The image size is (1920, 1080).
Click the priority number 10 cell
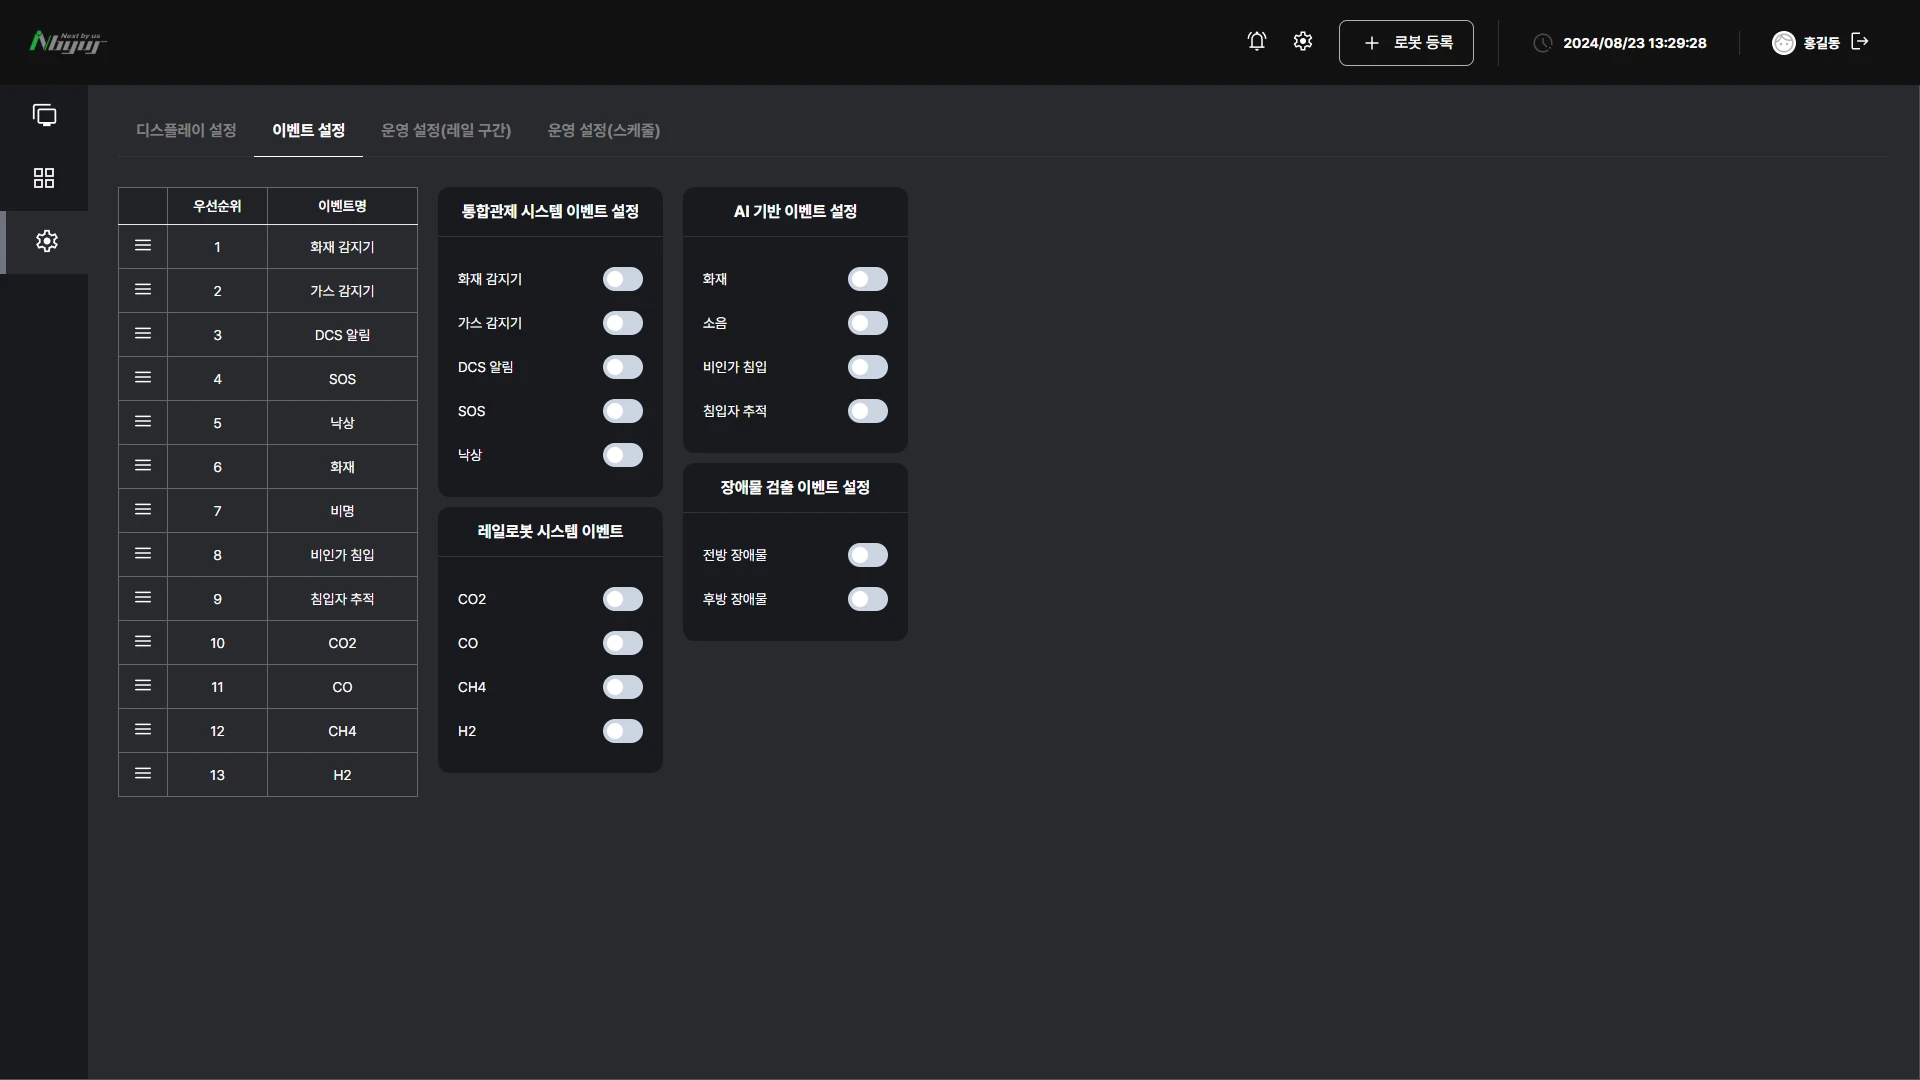tap(217, 643)
